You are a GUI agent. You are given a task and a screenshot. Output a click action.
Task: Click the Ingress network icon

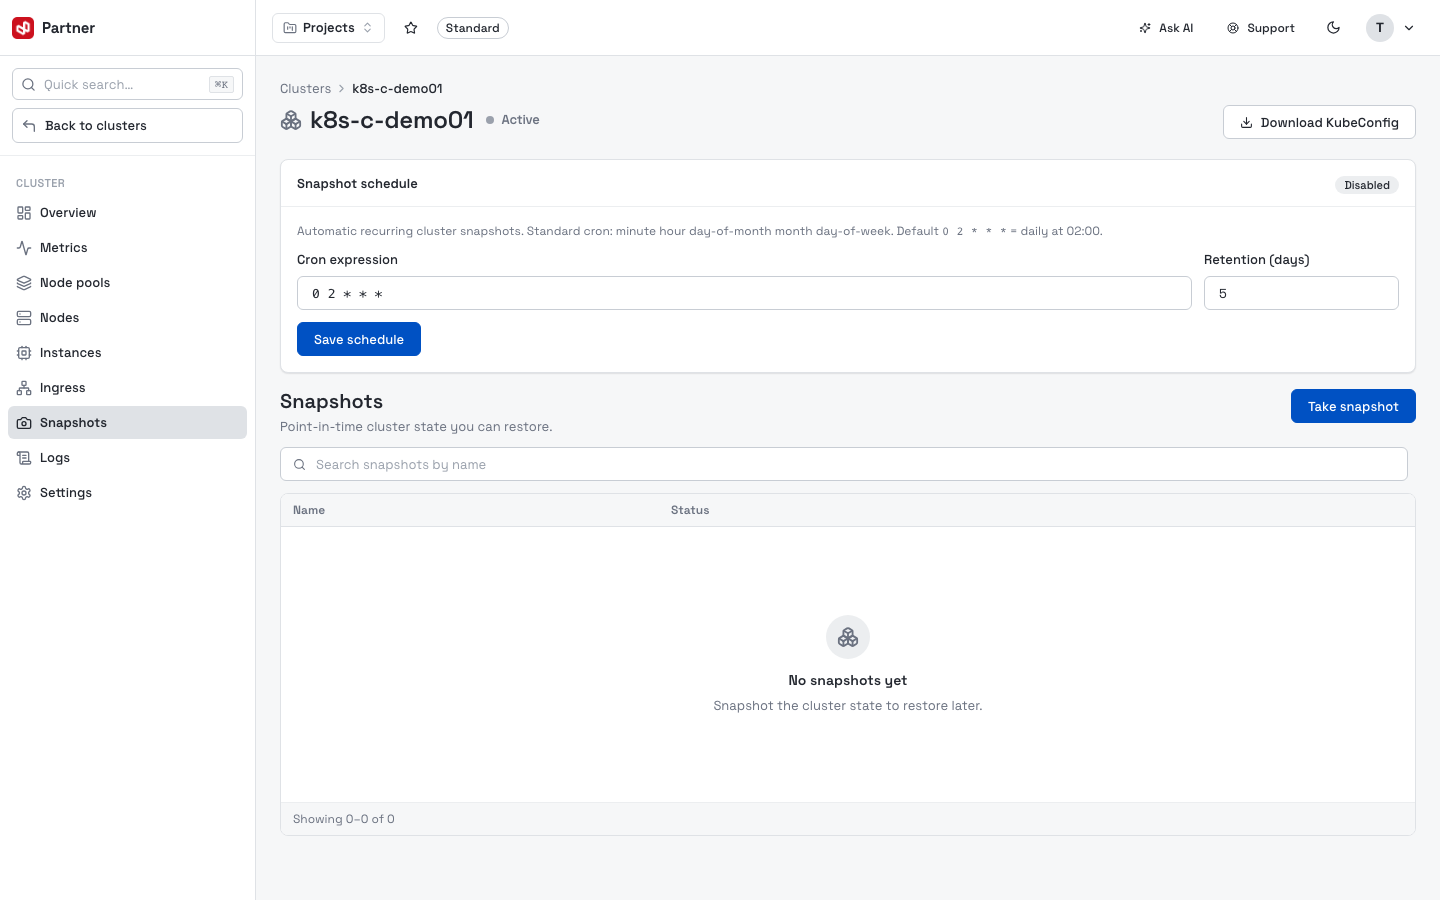point(24,388)
